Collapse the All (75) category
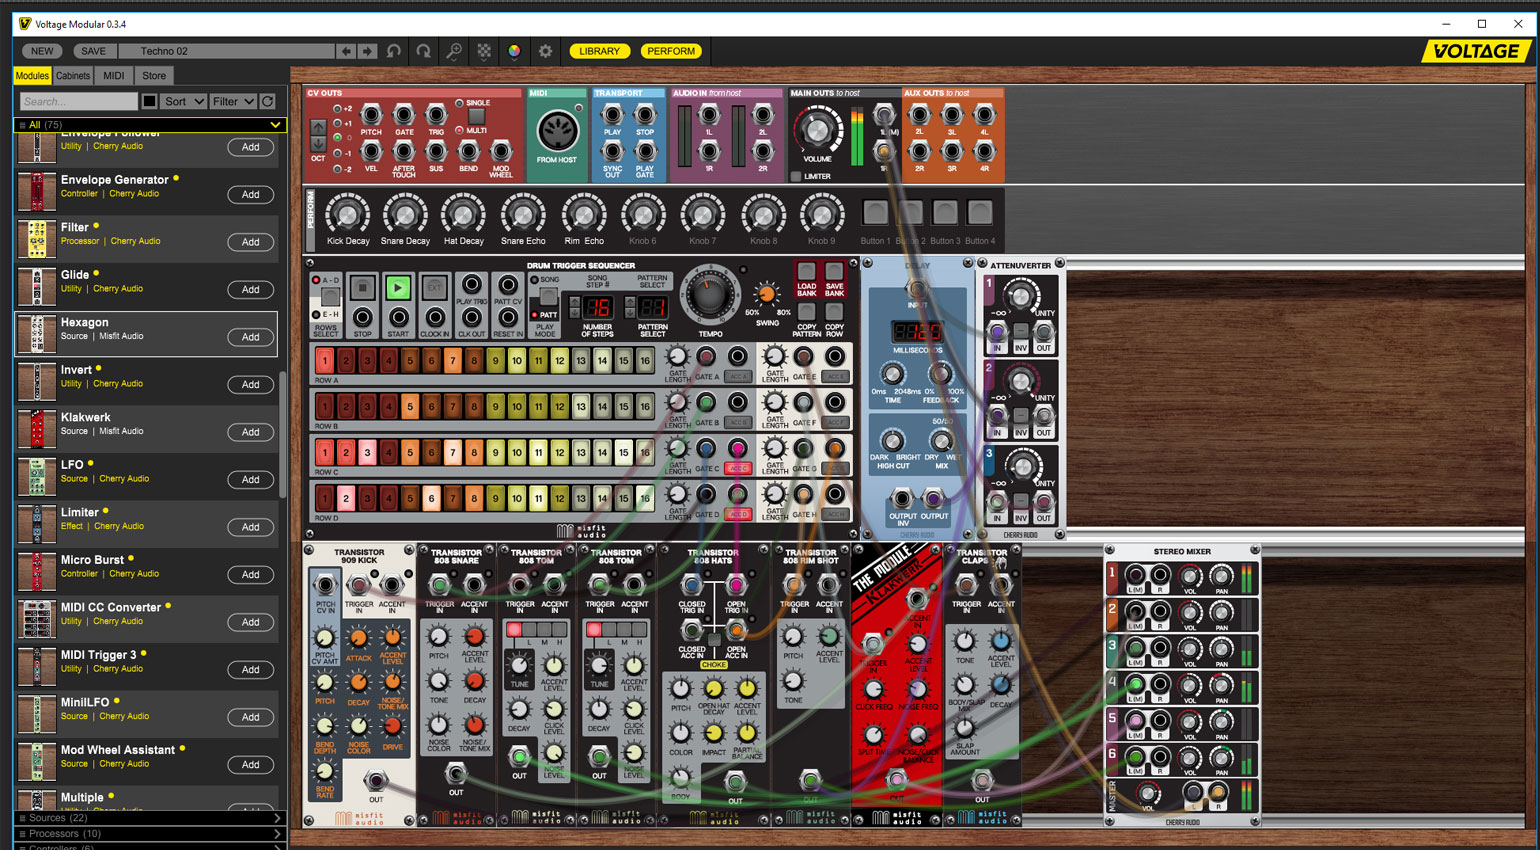 [150, 125]
